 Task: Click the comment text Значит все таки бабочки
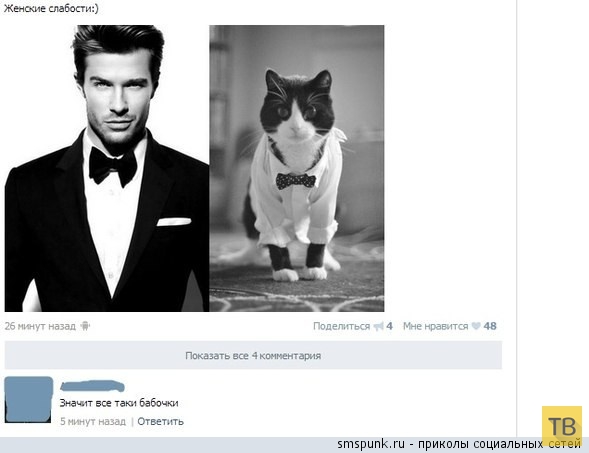119,403
